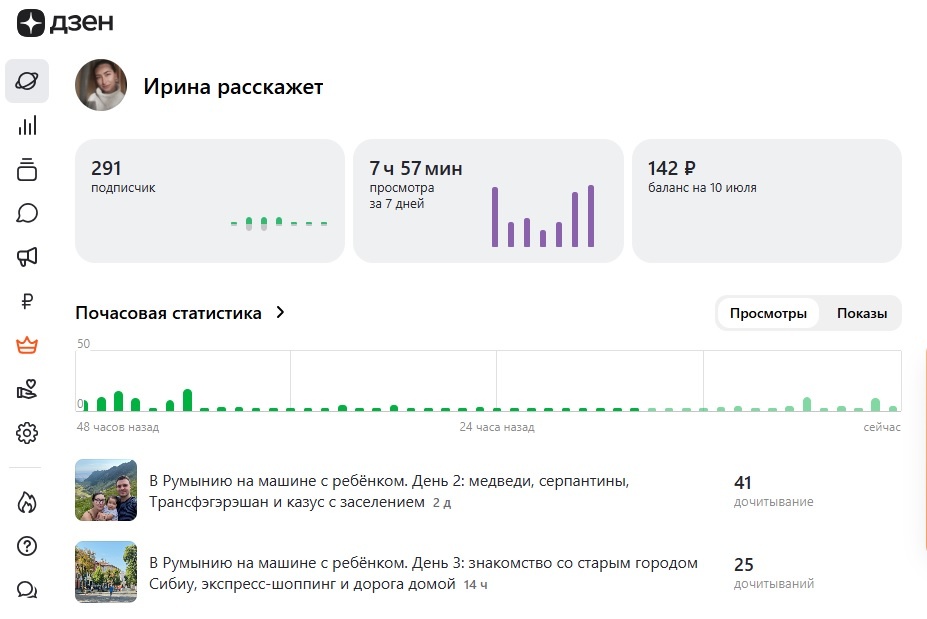This screenshot has width=927, height=619.
Task: Click the orange crown icon in sidebar
Action: click(x=27, y=345)
